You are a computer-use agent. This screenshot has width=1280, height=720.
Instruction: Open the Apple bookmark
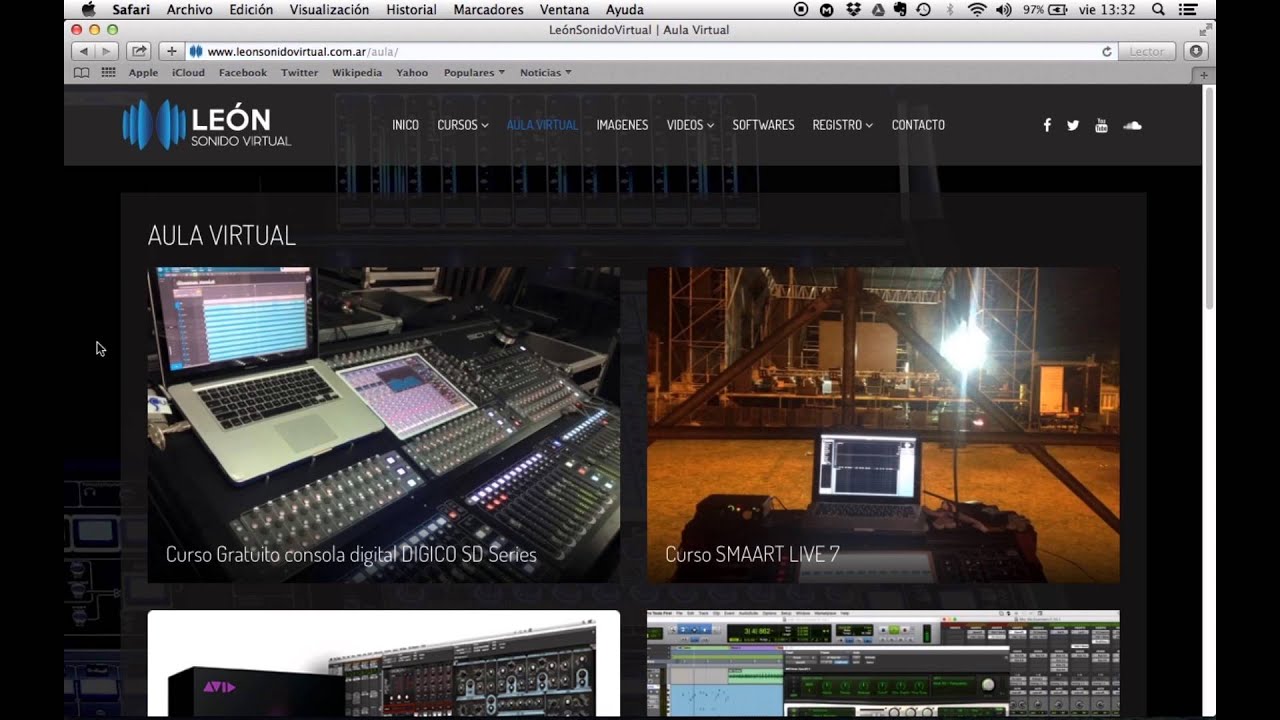pos(143,72)
